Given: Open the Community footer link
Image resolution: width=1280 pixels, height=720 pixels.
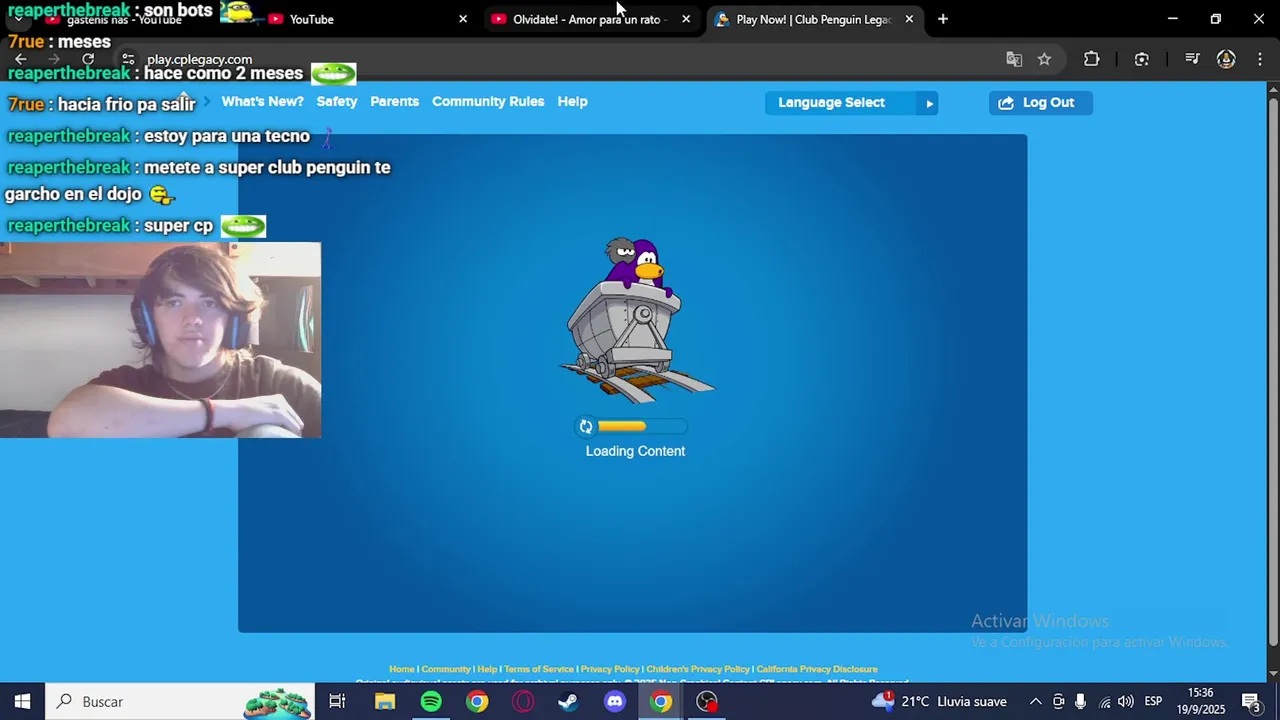Looking at the screenshot, I should (x=445, y=669).
